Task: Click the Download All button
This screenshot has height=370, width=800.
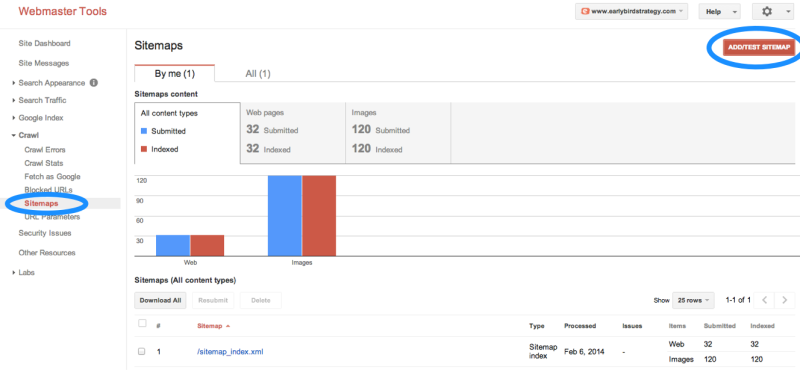Action: [160, 301]
